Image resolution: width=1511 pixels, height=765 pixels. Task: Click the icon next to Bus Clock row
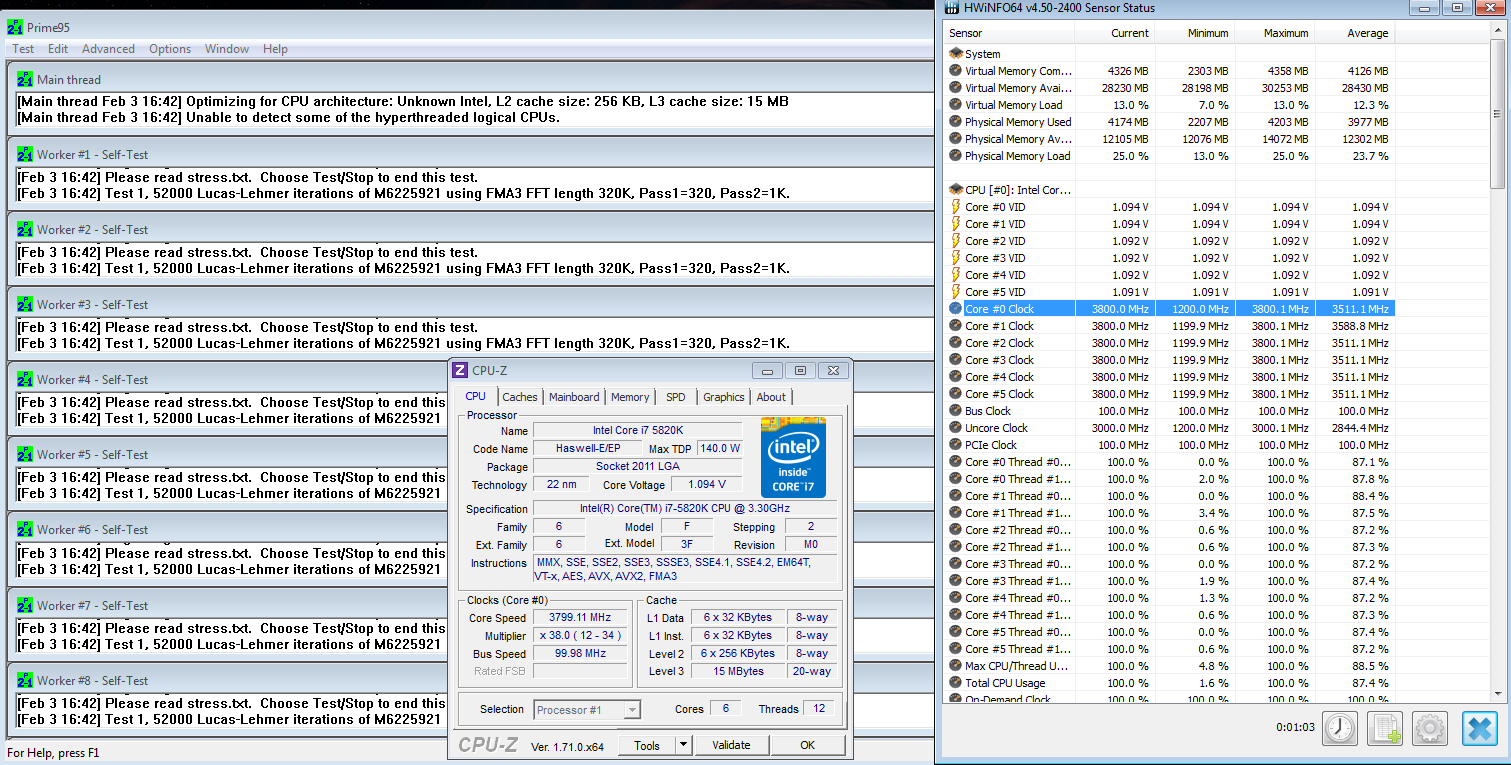pyautogui.click(x=955, y=411)
